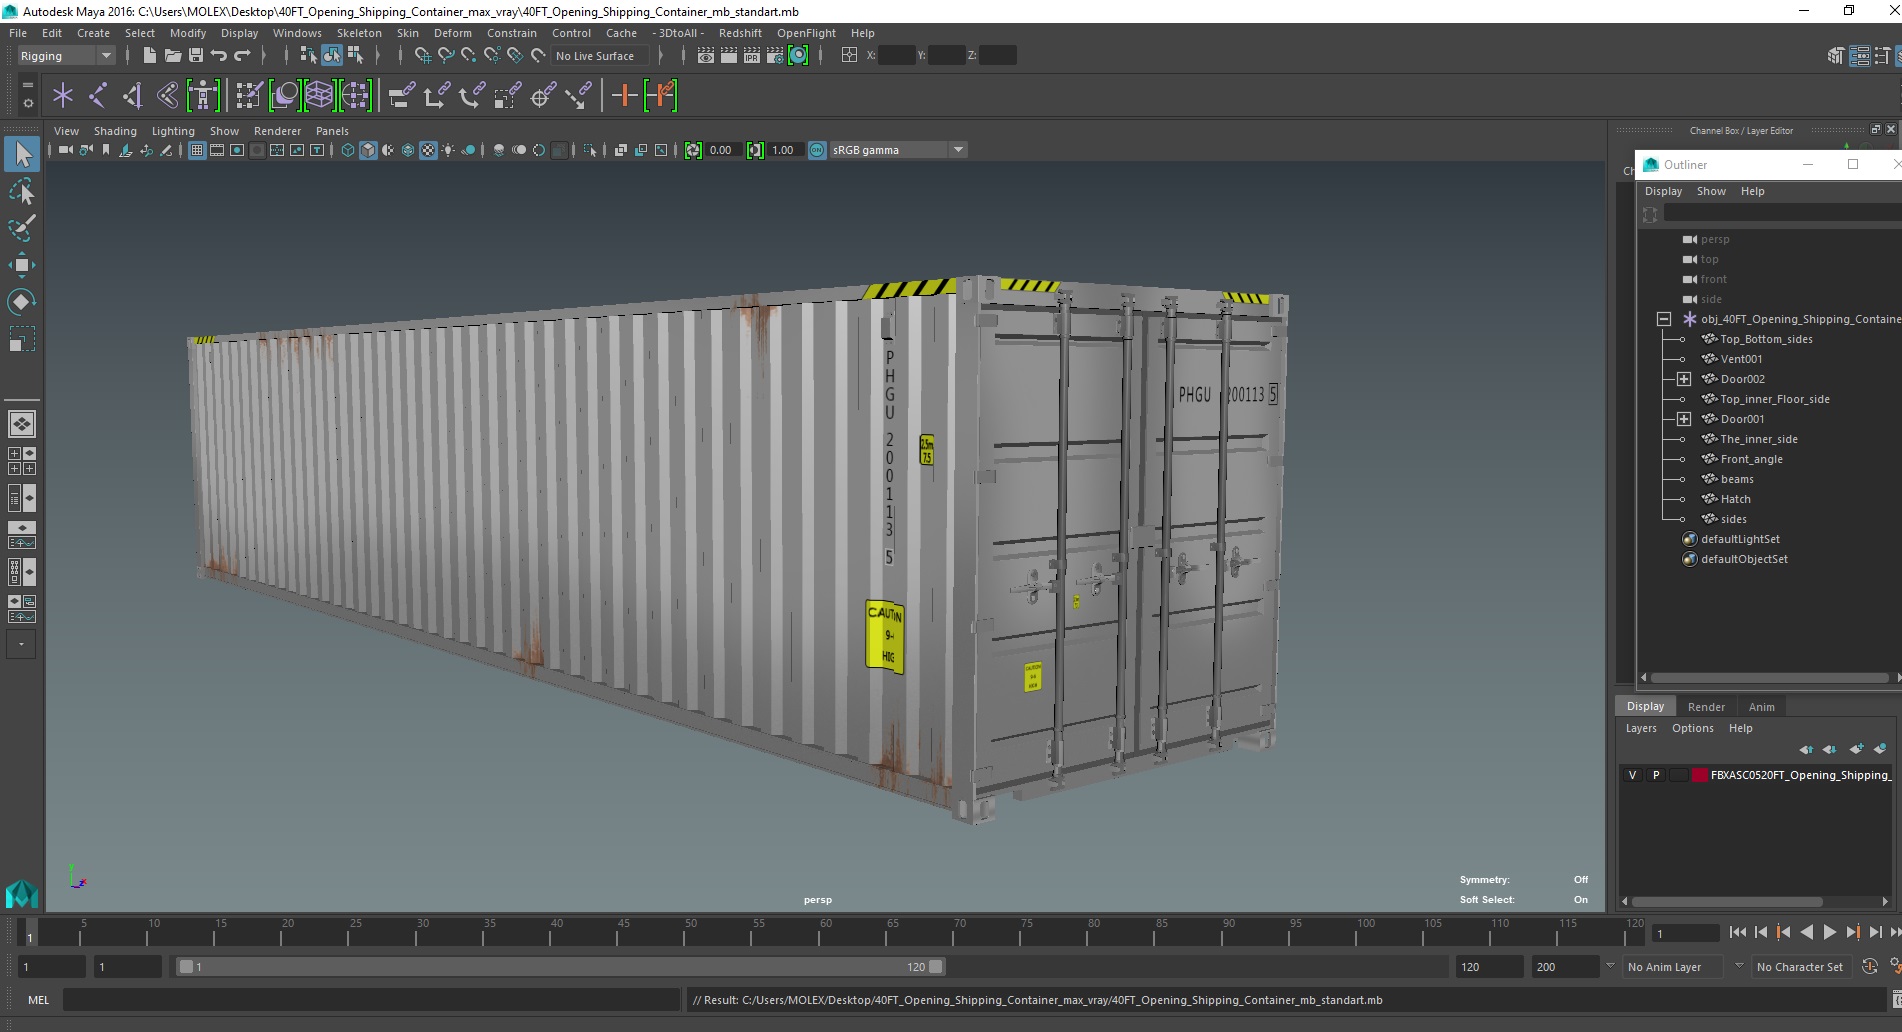This screenshot has height=1032, width=1902.
Task: Switch to the Render layer tab
Action: (x=1706, y=707)
